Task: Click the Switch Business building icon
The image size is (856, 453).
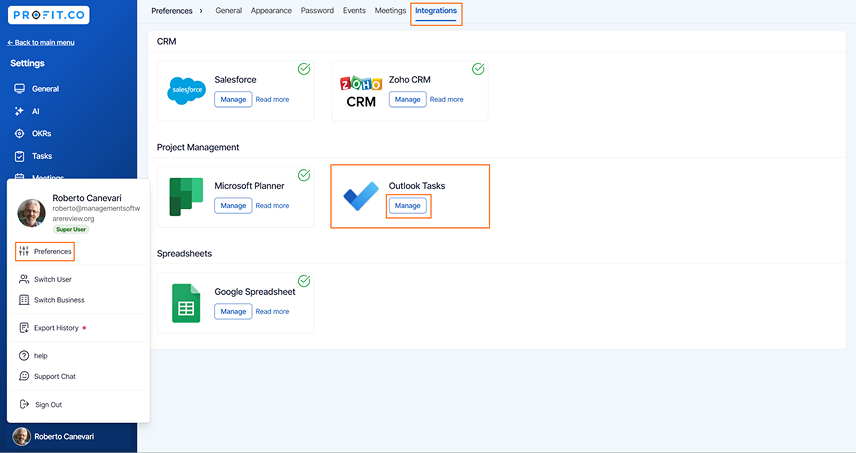Action: tap(24, 300)
